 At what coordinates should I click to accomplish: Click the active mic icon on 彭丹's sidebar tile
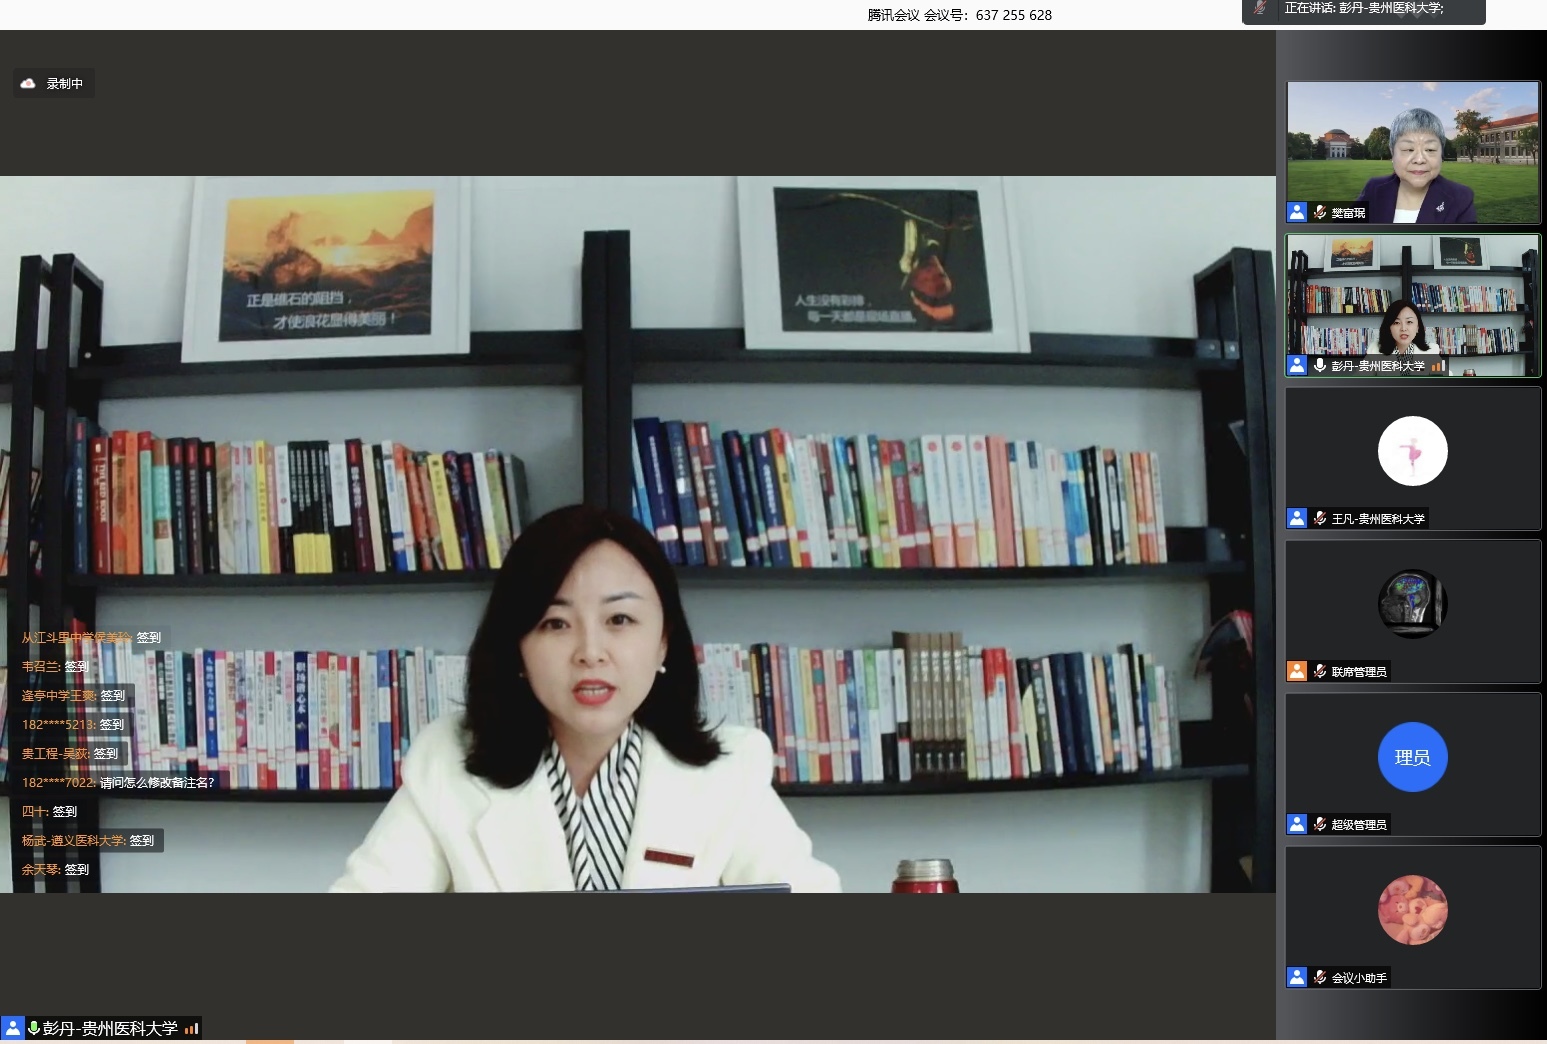(1320, 366)
